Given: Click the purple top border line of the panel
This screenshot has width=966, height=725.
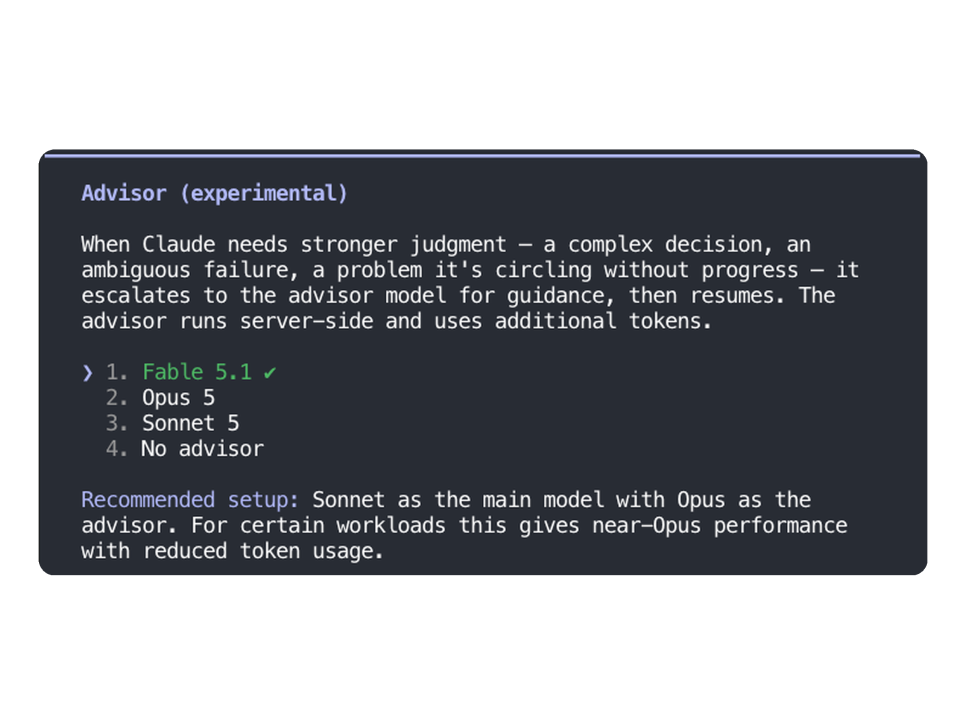Looking at the screenshot, I should 482,156.
